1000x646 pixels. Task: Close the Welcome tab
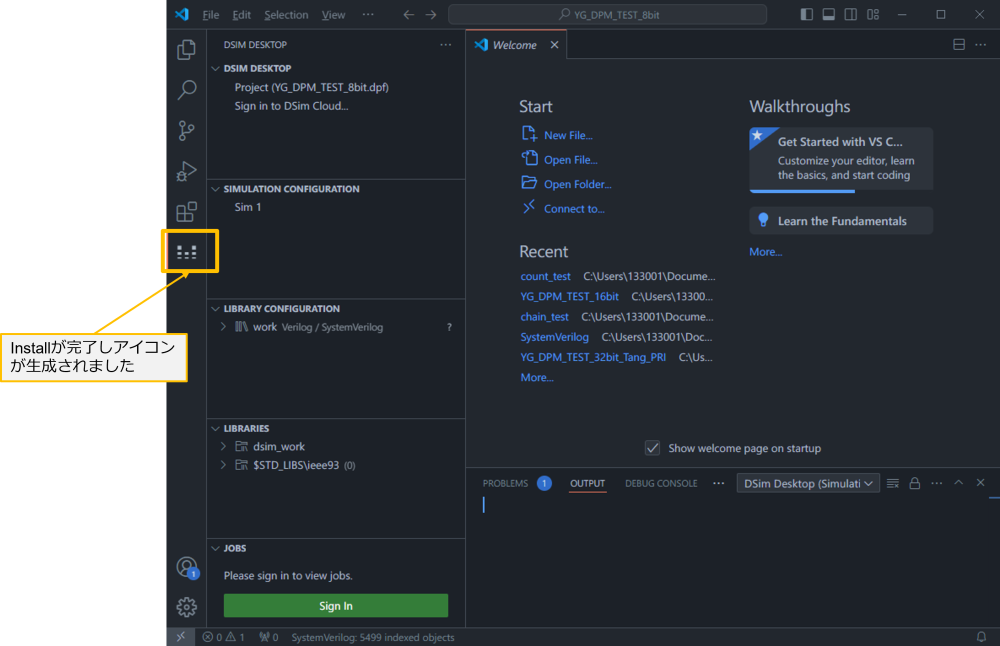point(554,45)
